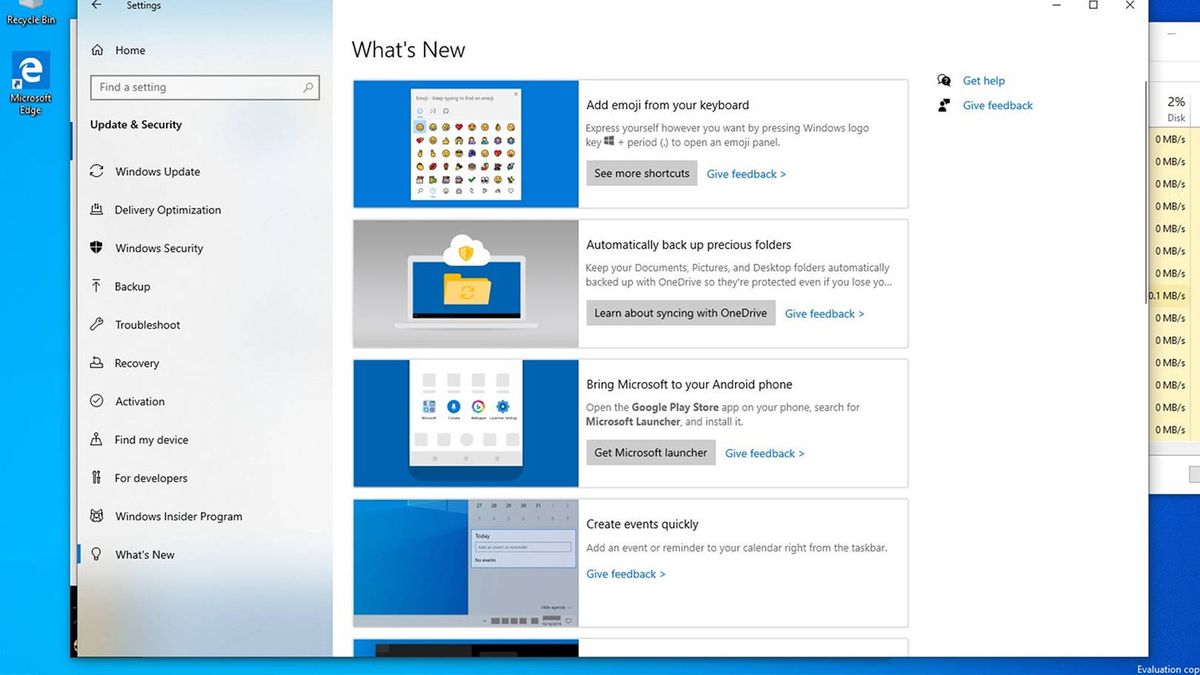This screenshot has height=675, width=1200.
Task: Click the Recovery icon
Action: [97, 363]
